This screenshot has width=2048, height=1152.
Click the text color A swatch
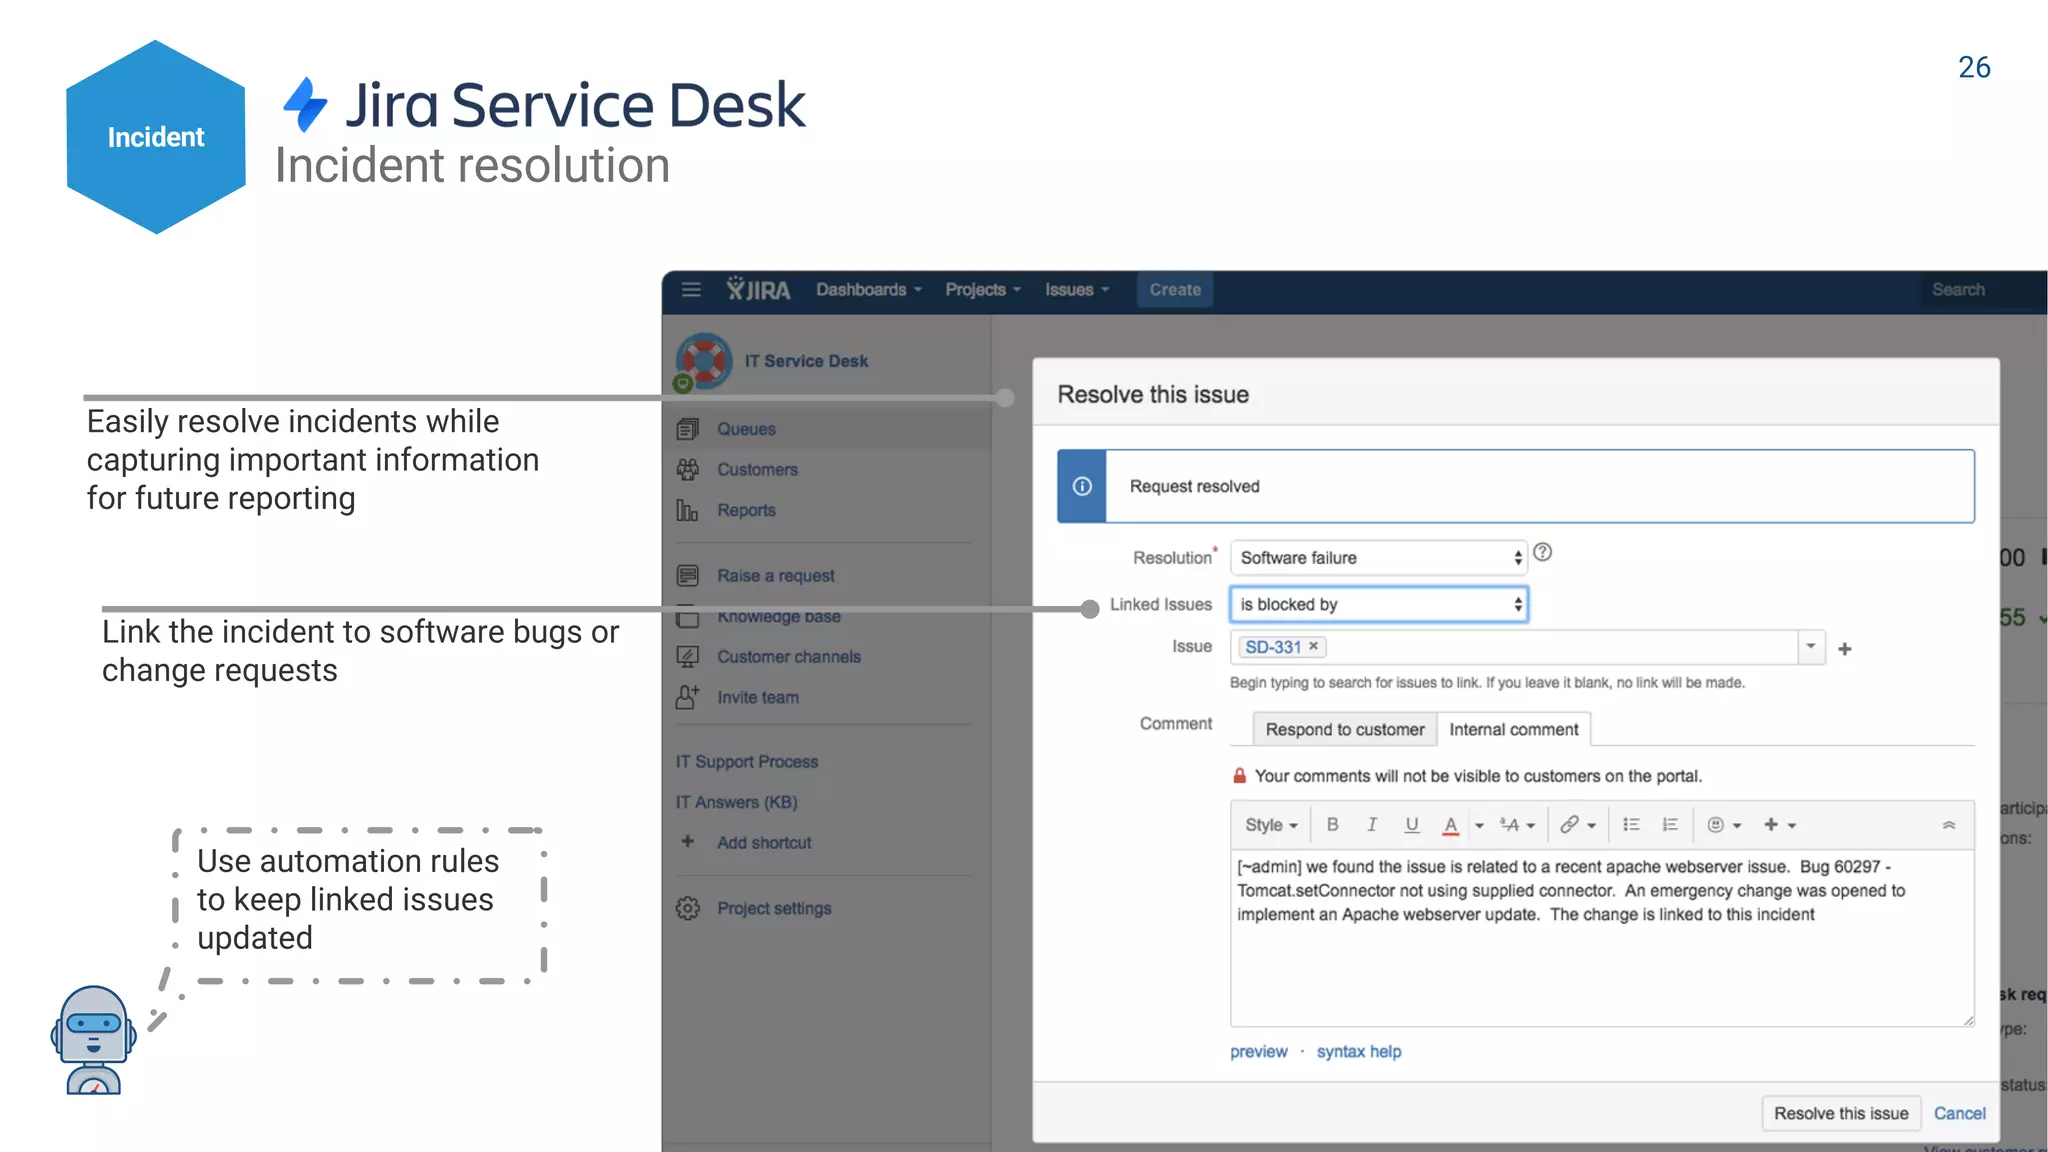click(x=1450, y=825)
